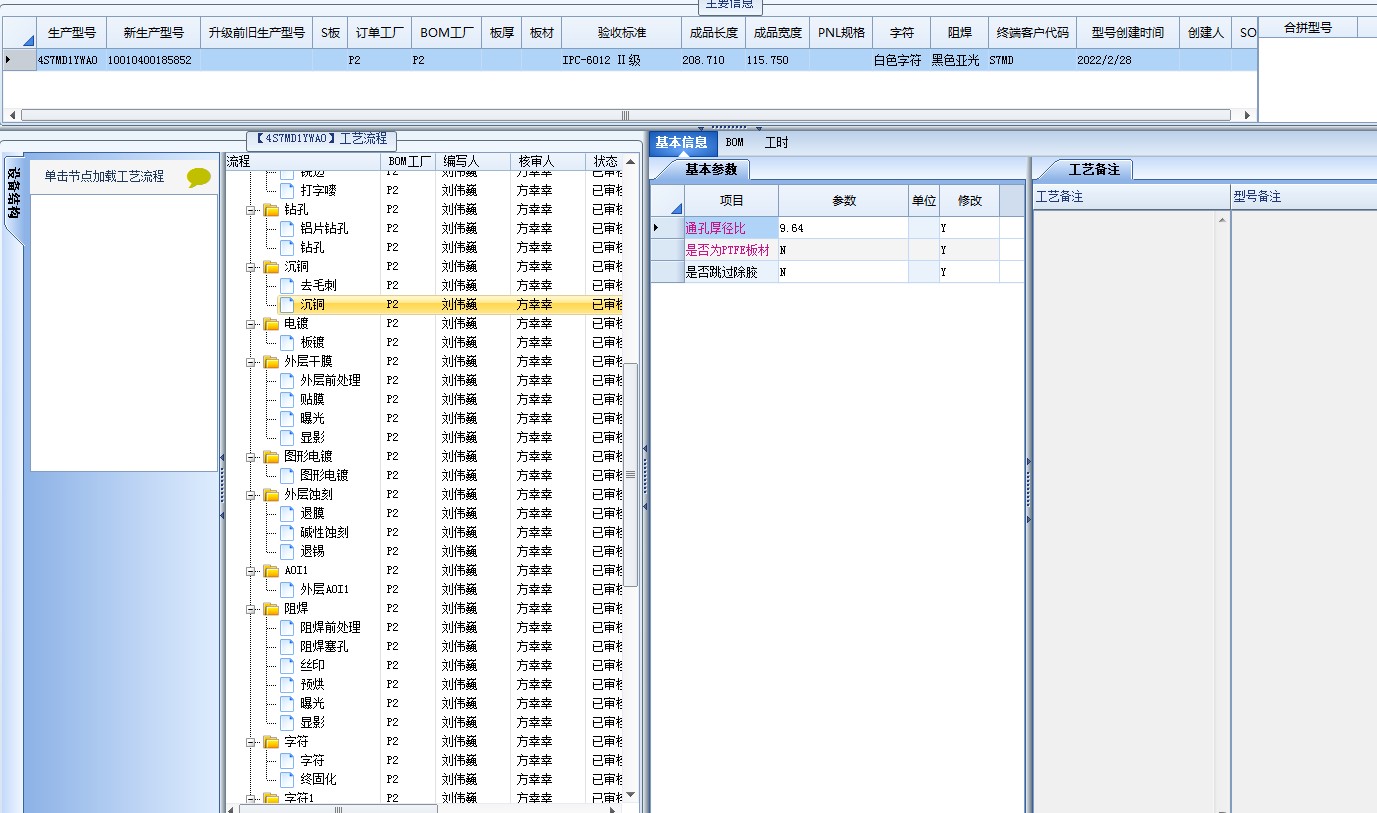Screen dimensions: 1377x813
Task: Click the document icon beside 去毛刺
Action: 287,285
